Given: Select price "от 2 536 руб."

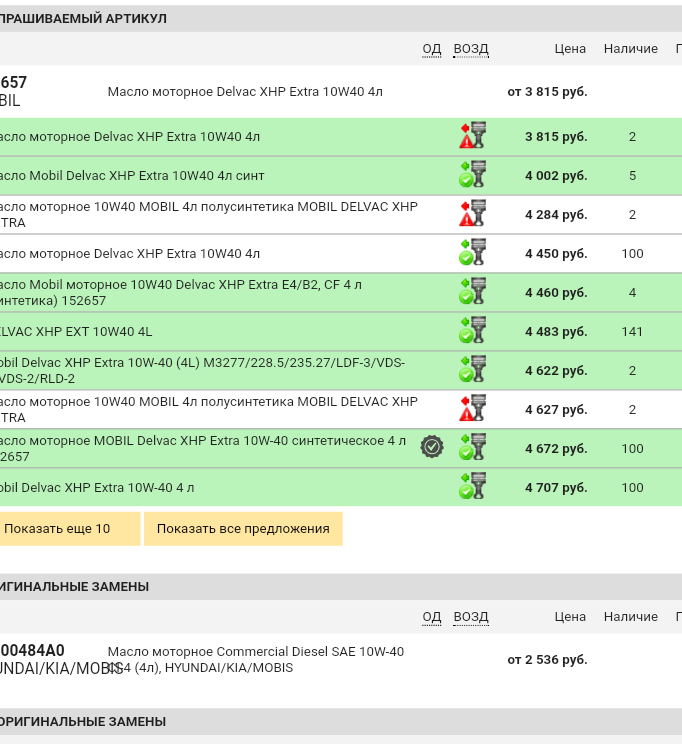Looking at the screenshot, I should pyautogui.click(x=547, y=660).
